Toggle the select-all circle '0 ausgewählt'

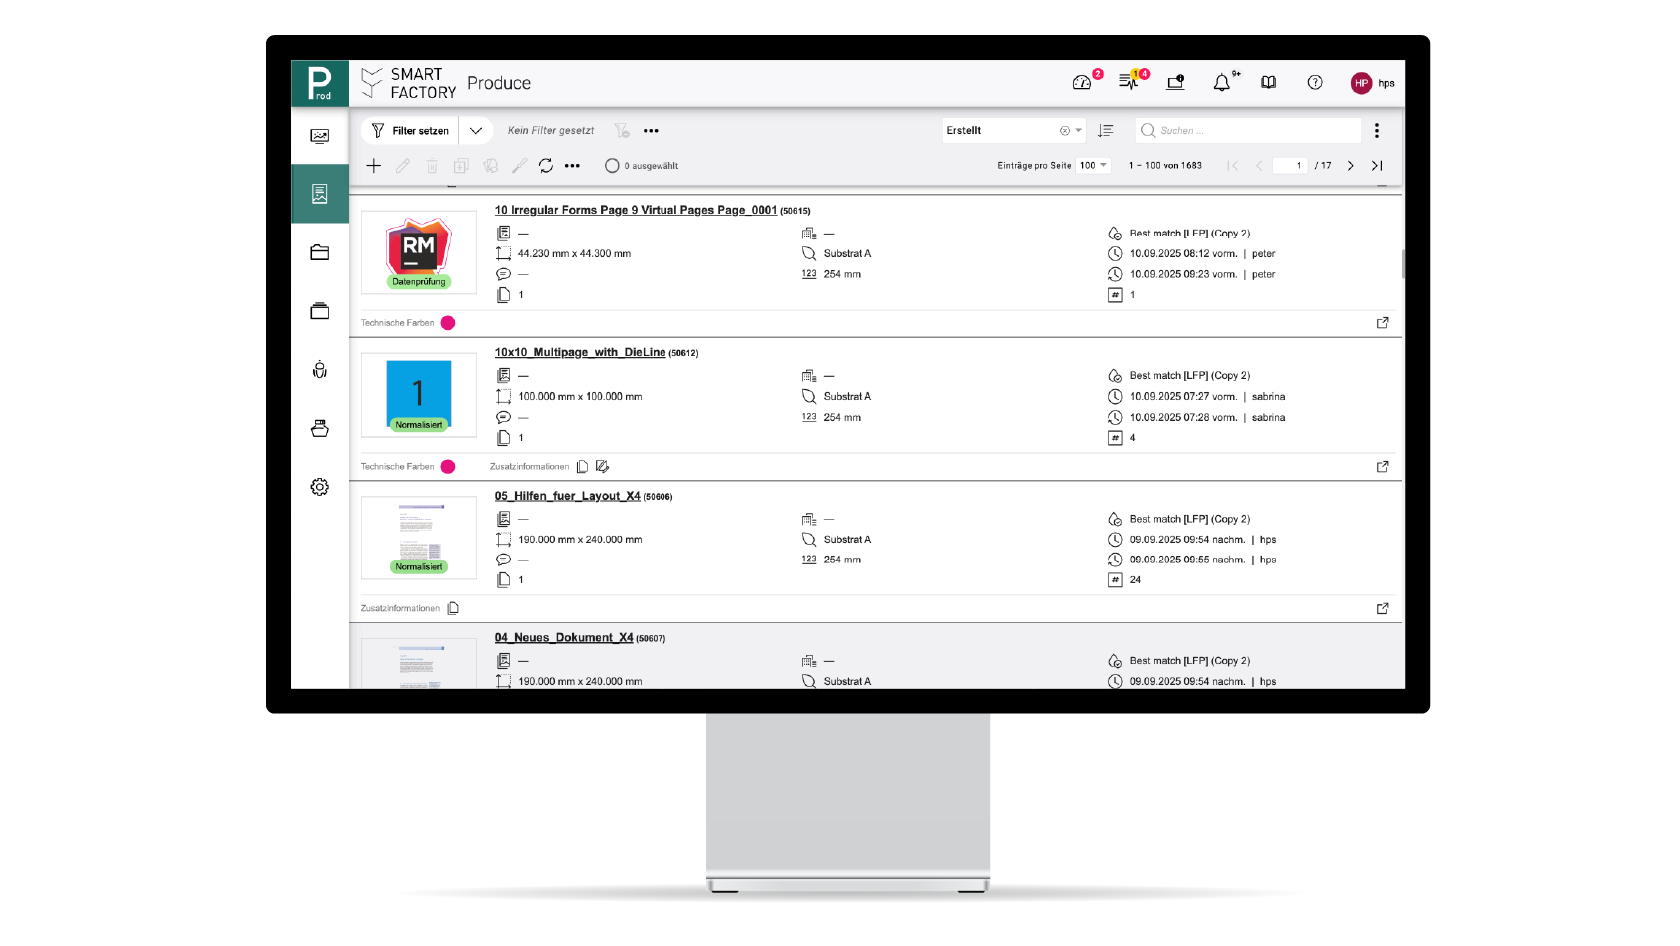612,166
